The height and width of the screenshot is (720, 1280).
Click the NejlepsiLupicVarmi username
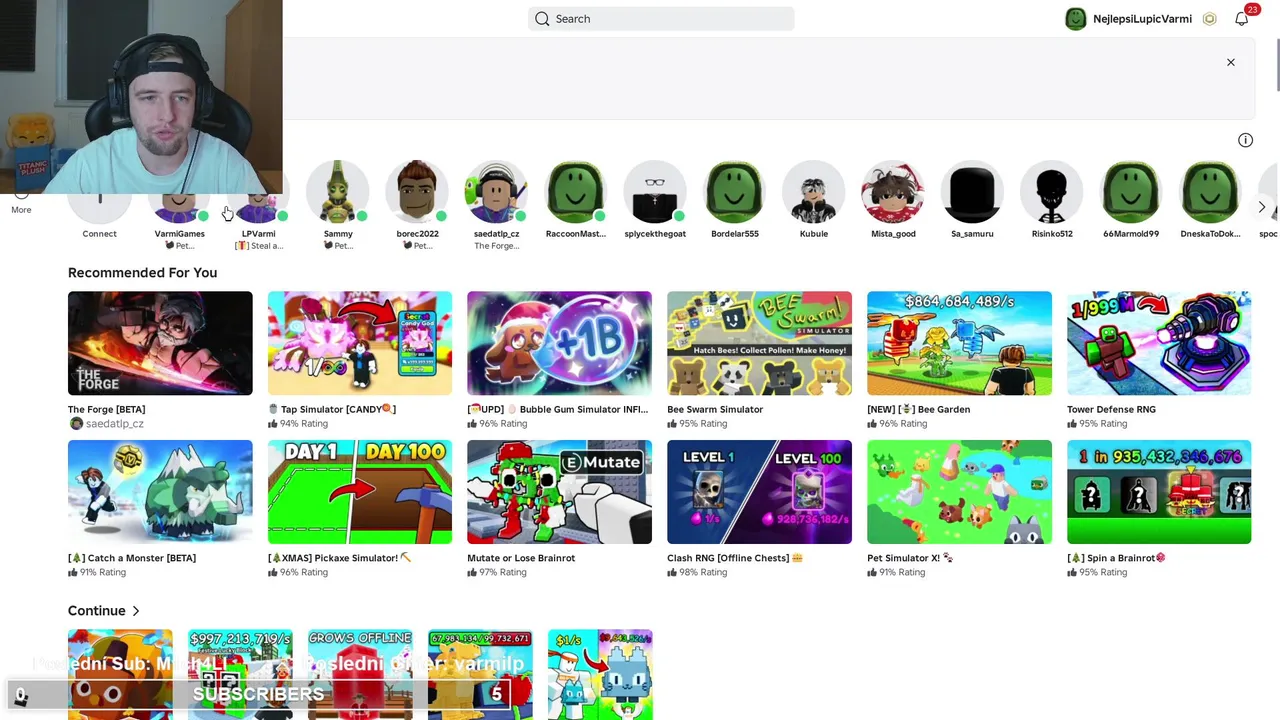coord(1142,19)
